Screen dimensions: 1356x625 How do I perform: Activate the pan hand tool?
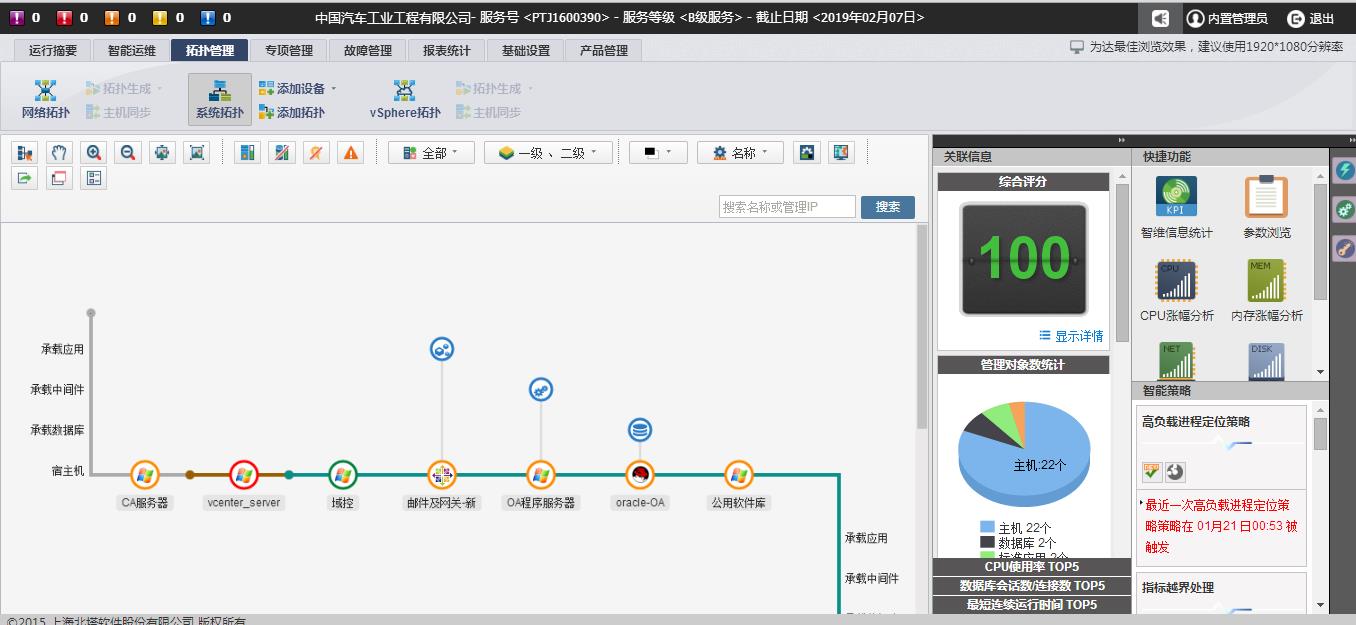pyautogui.click(x=58, y=152)
